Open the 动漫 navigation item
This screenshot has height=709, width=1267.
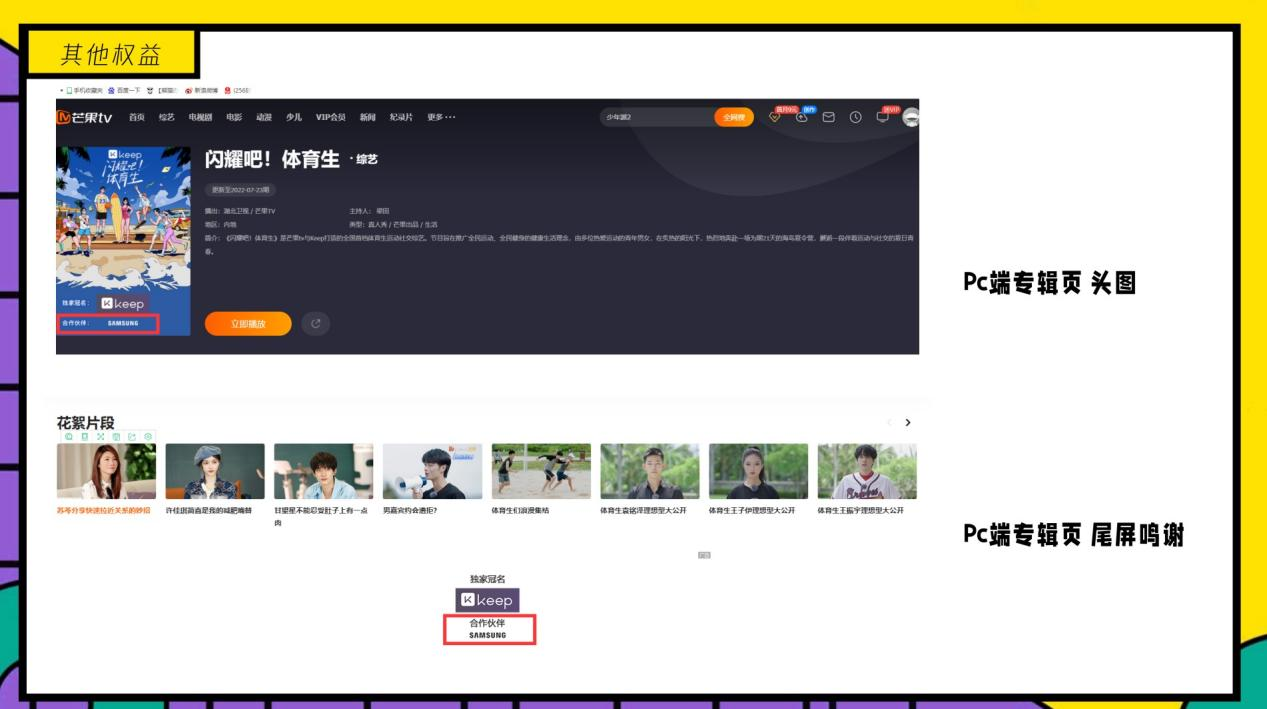[263, 117]
